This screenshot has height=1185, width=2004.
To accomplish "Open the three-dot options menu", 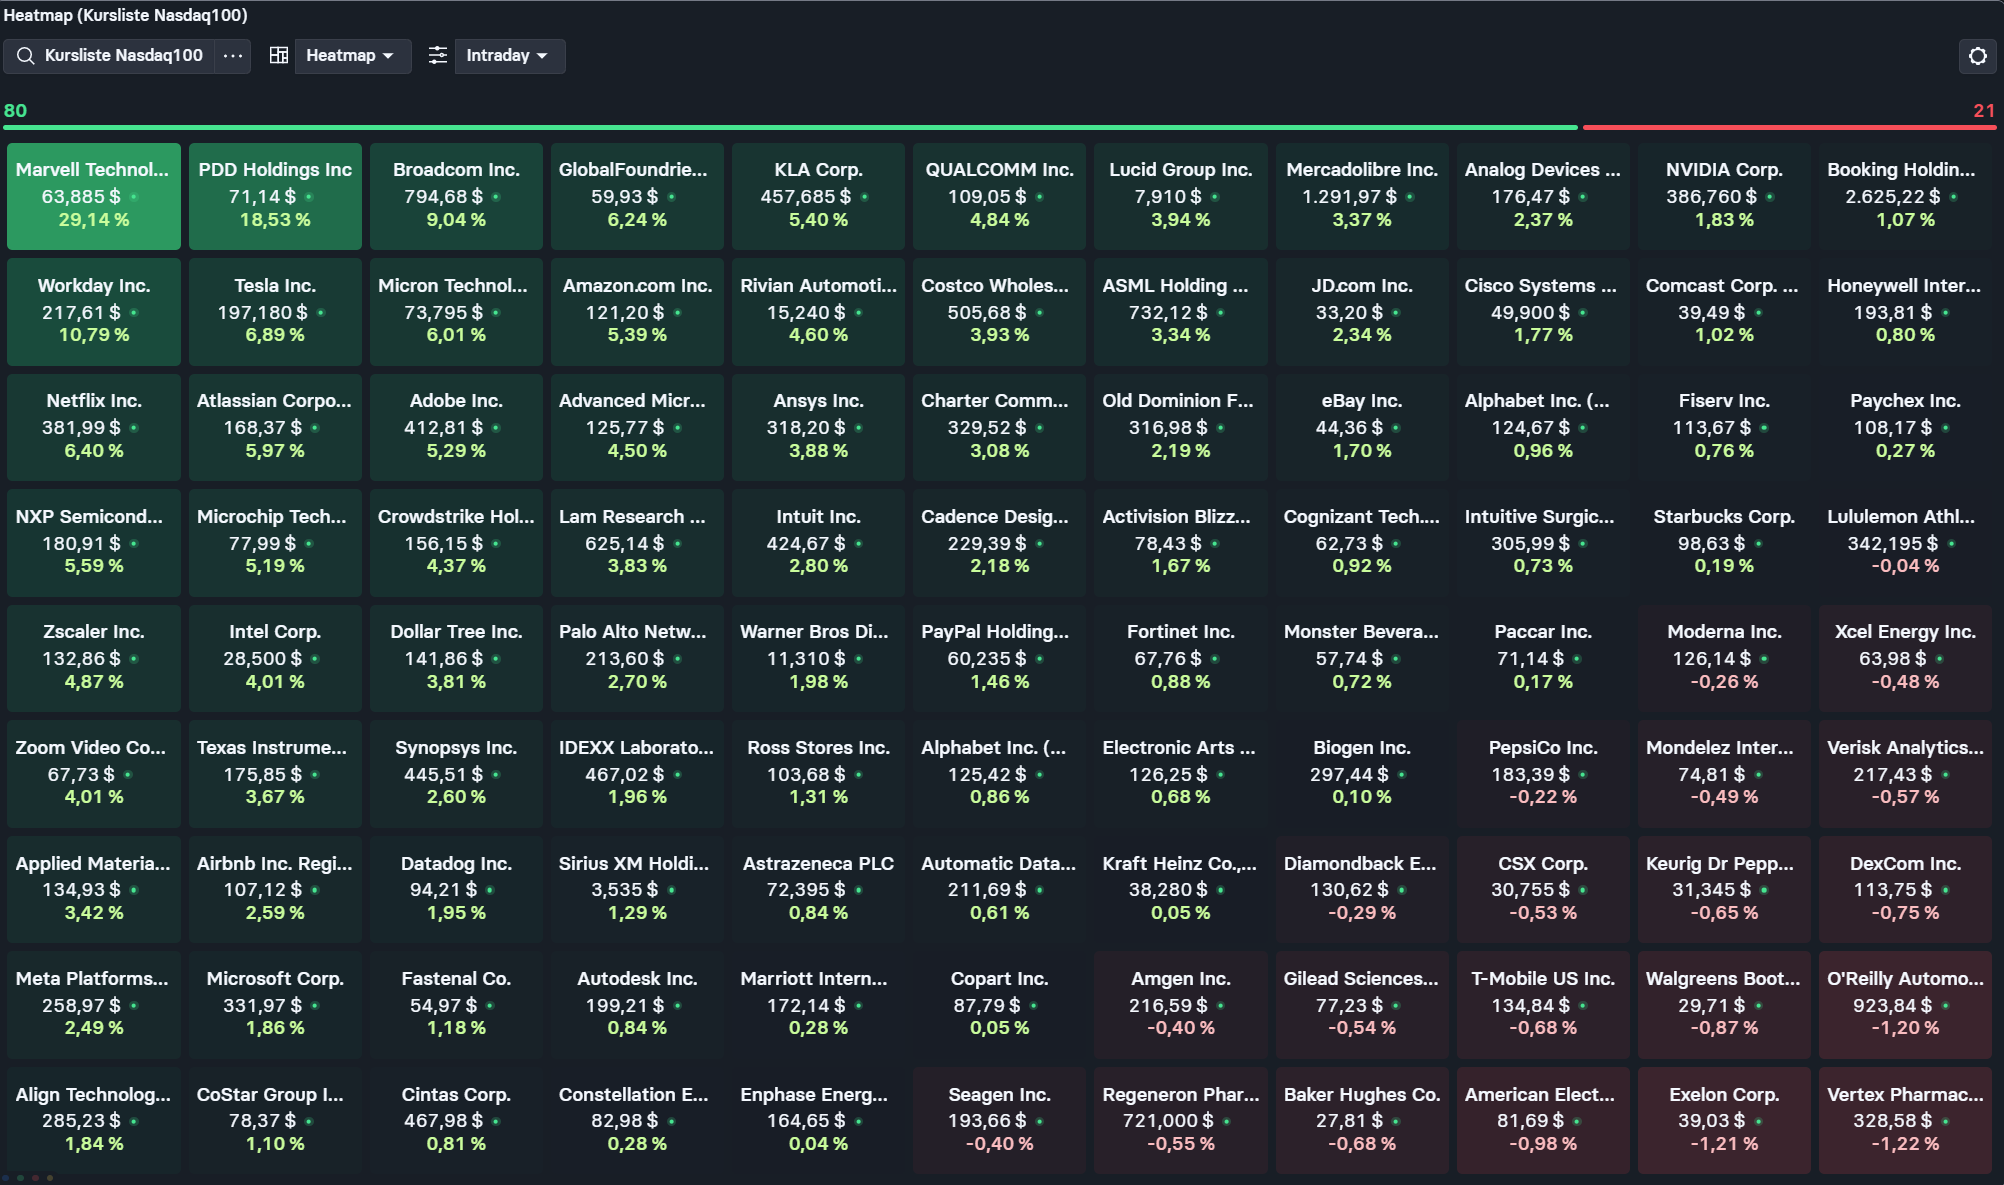I will pyautogui.click(x=233, y=56).
